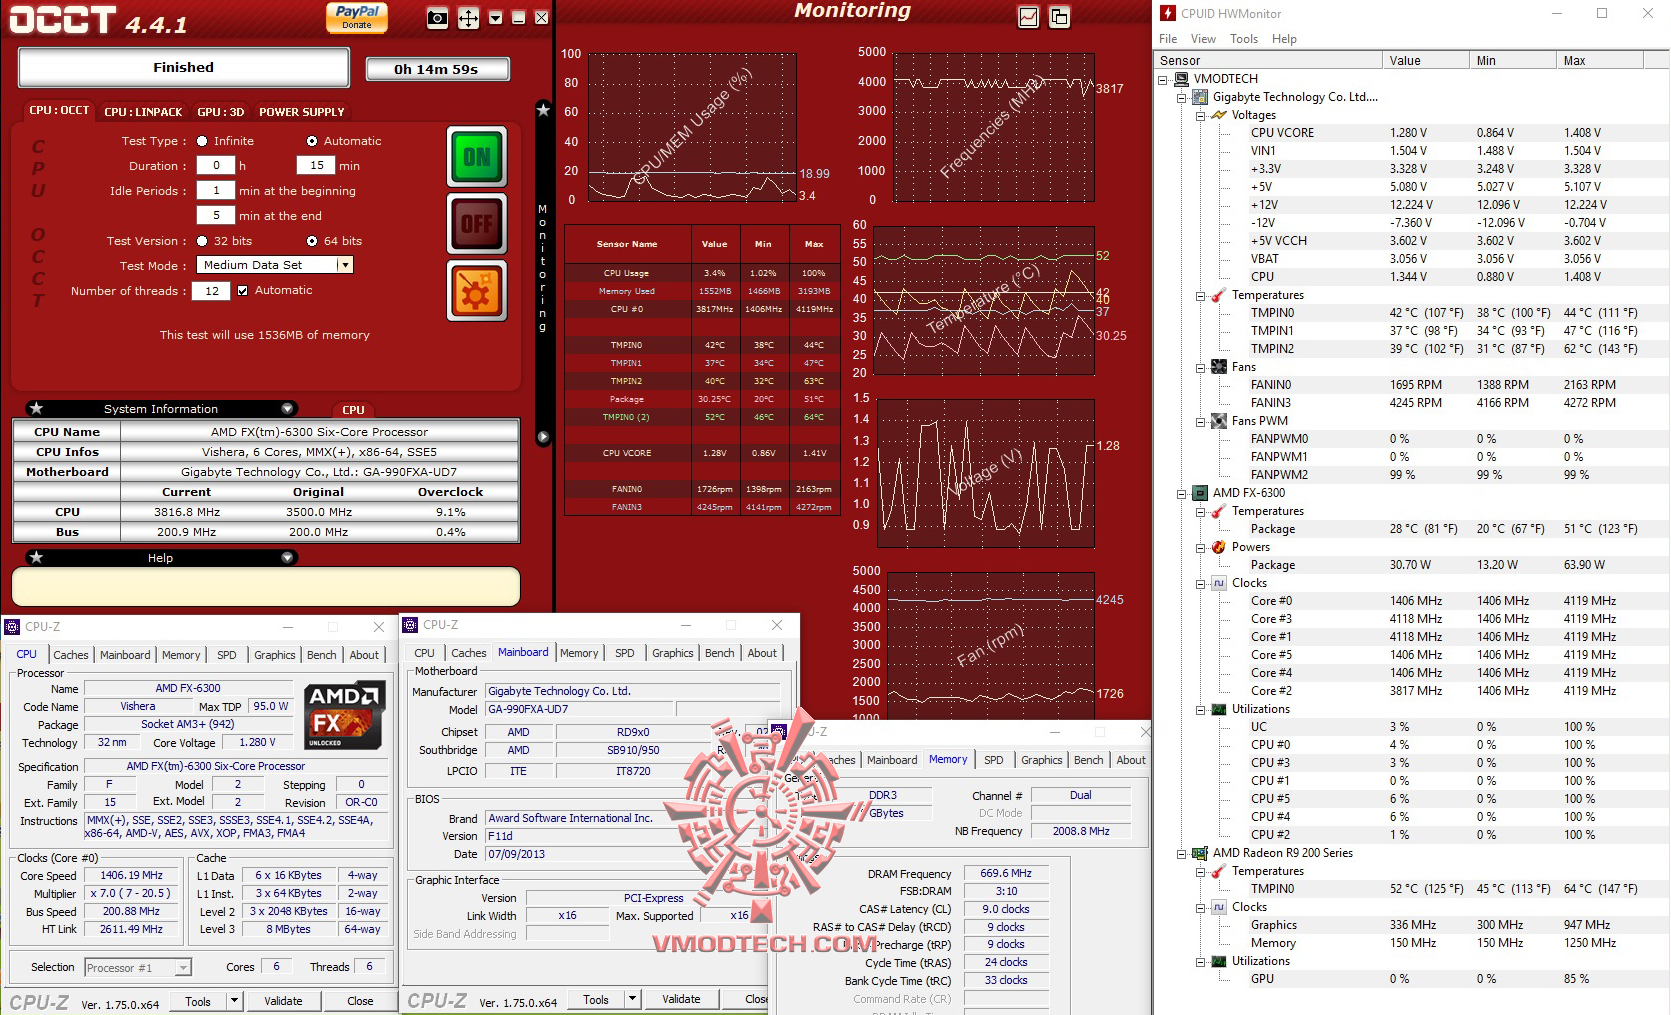Click the thermometer icon beside TMPIN0's Temperatures group
Viewport: 1671px width, 1015px height.
point(1219,295)
